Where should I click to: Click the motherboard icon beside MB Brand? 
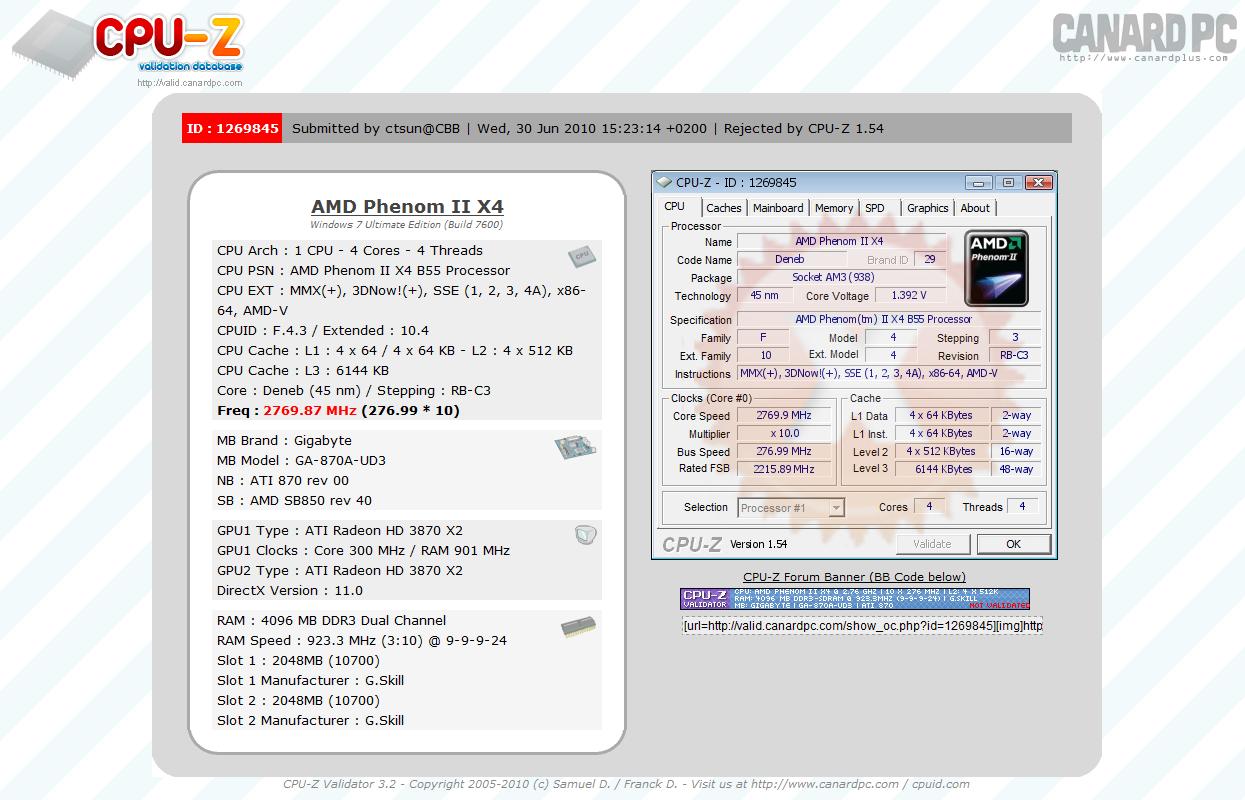(x=576, y=448)
